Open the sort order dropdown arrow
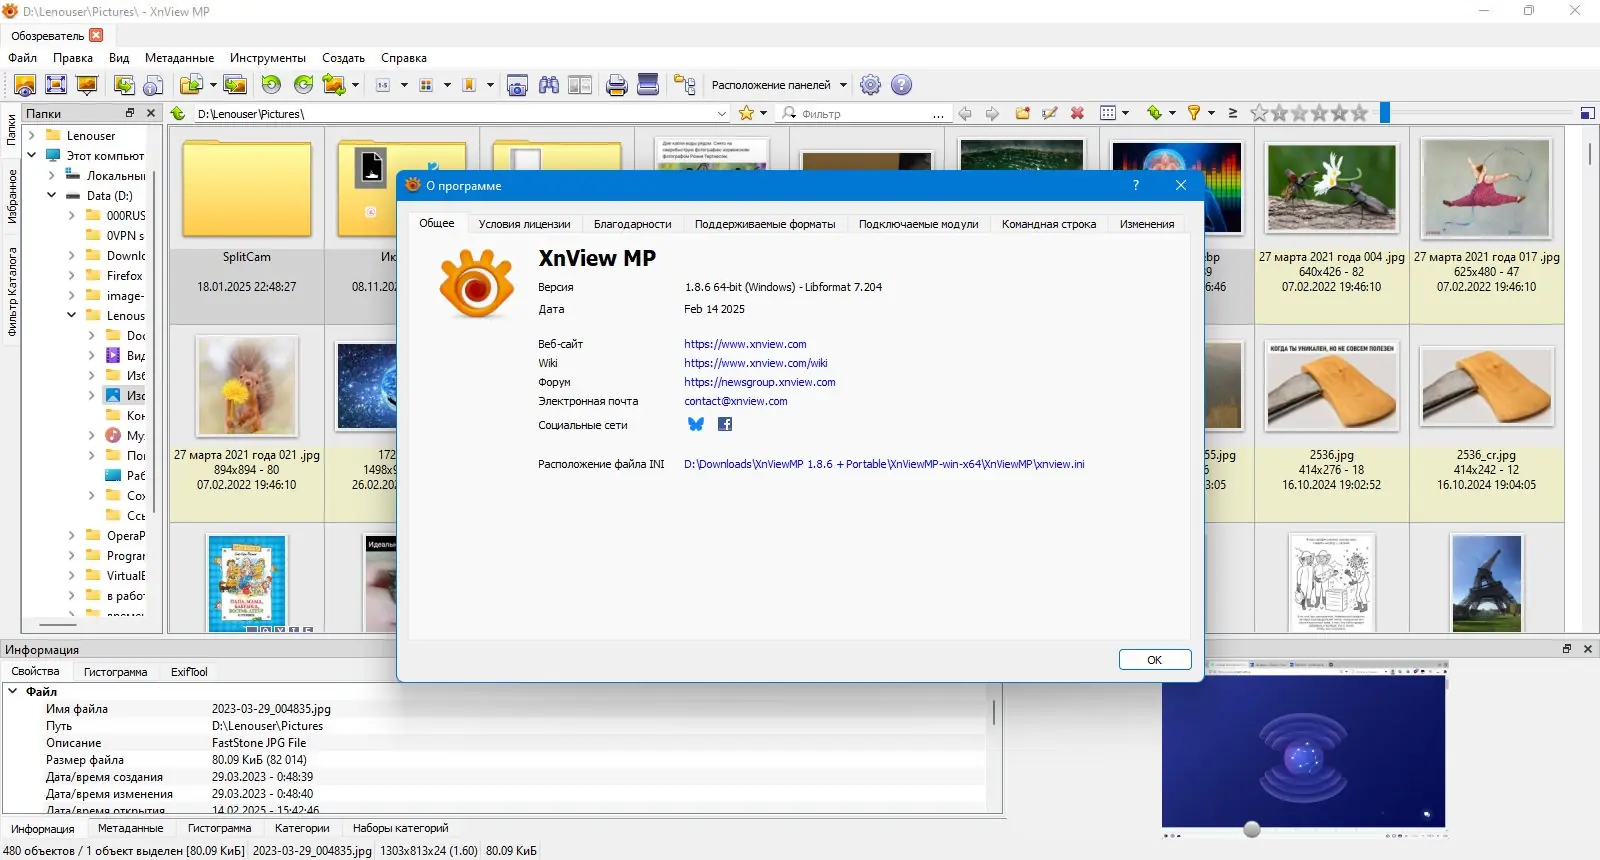1600x860 pixels. 1172,114
